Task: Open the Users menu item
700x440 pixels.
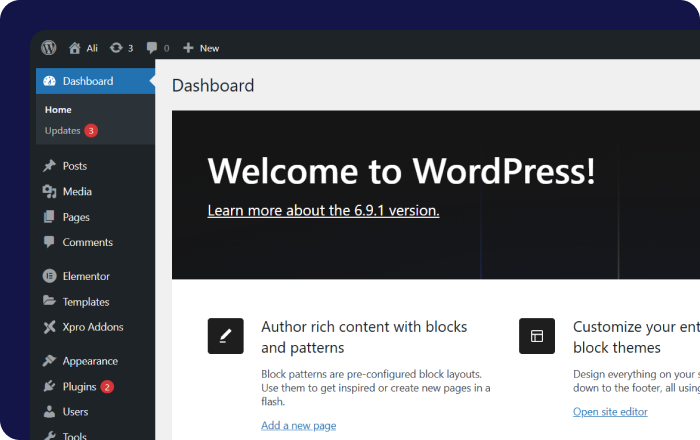Action: click(x=75, y=412)
